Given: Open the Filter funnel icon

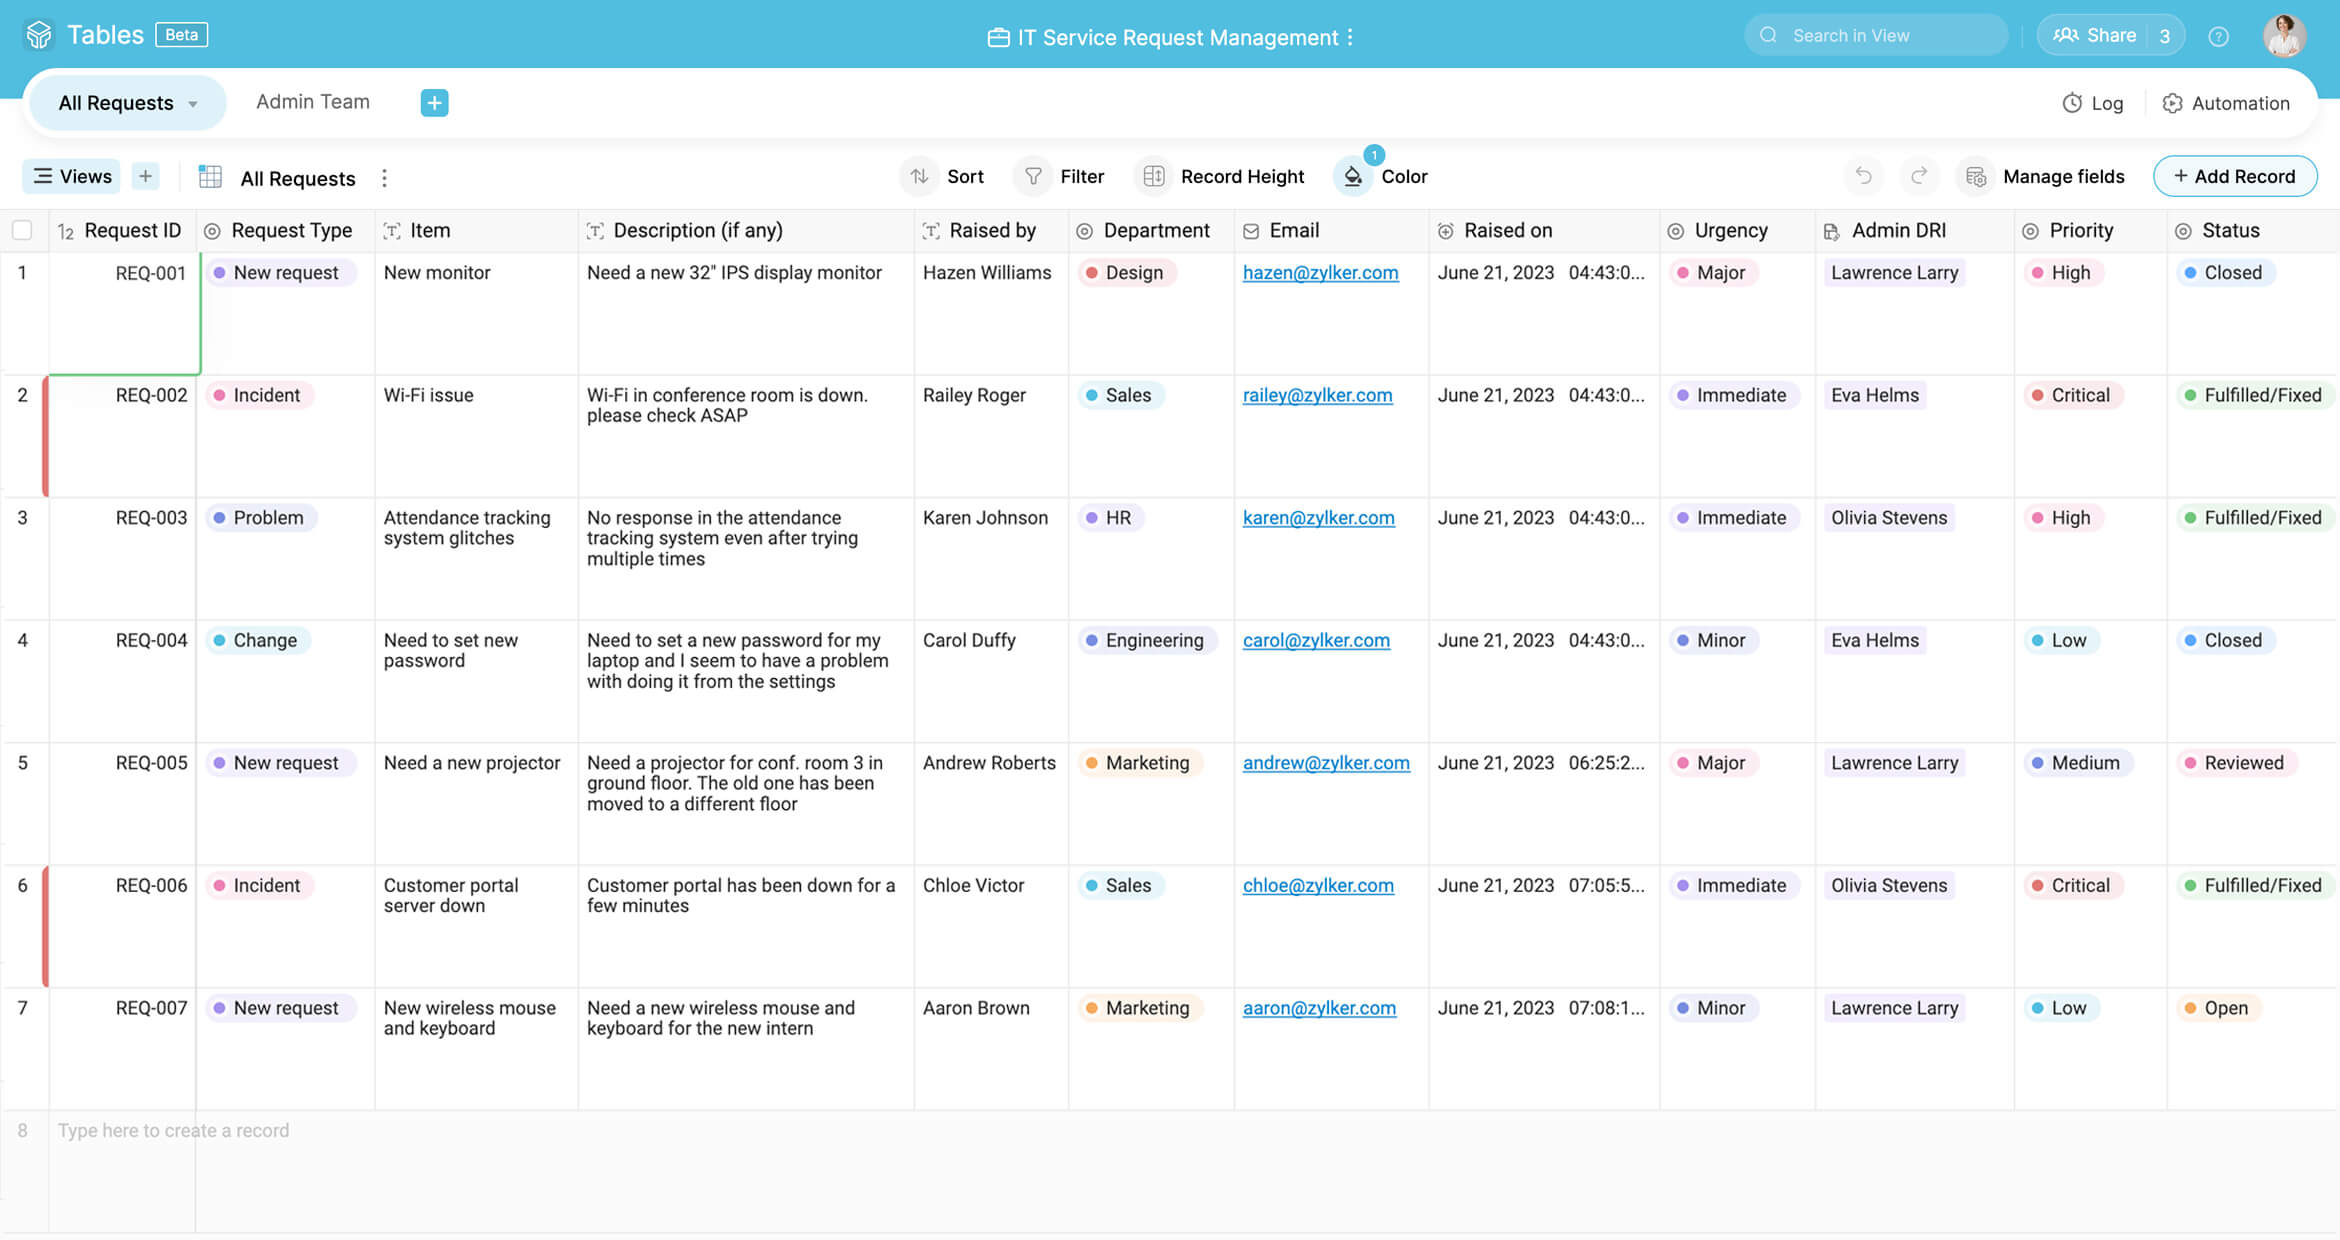Looking at the screenshot, I should [x=1033, y=176].
